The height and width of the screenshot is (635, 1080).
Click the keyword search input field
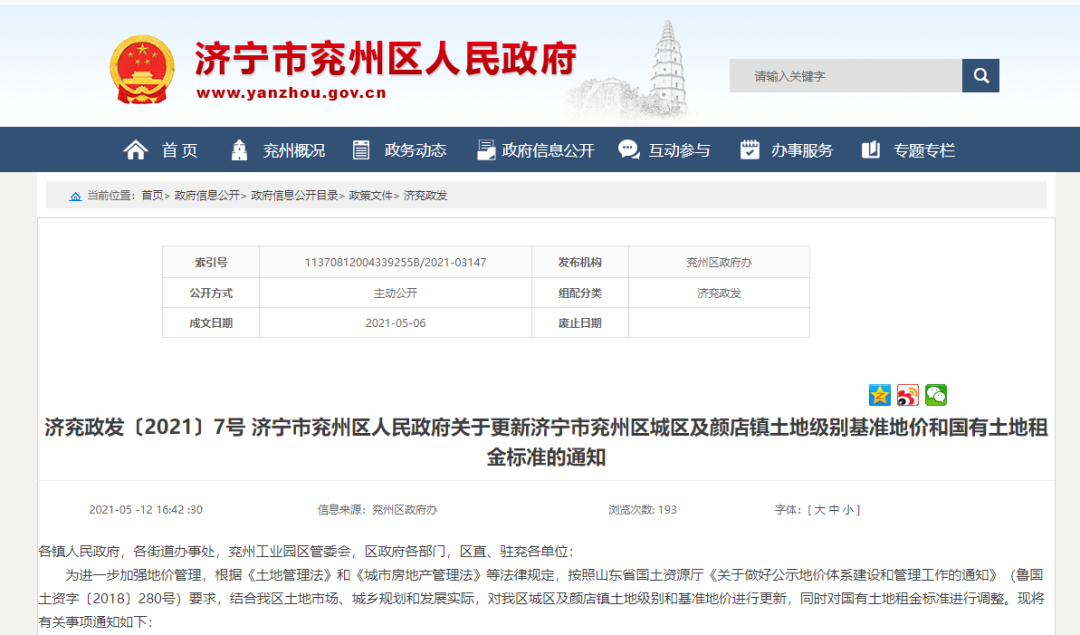coord(845,76)
